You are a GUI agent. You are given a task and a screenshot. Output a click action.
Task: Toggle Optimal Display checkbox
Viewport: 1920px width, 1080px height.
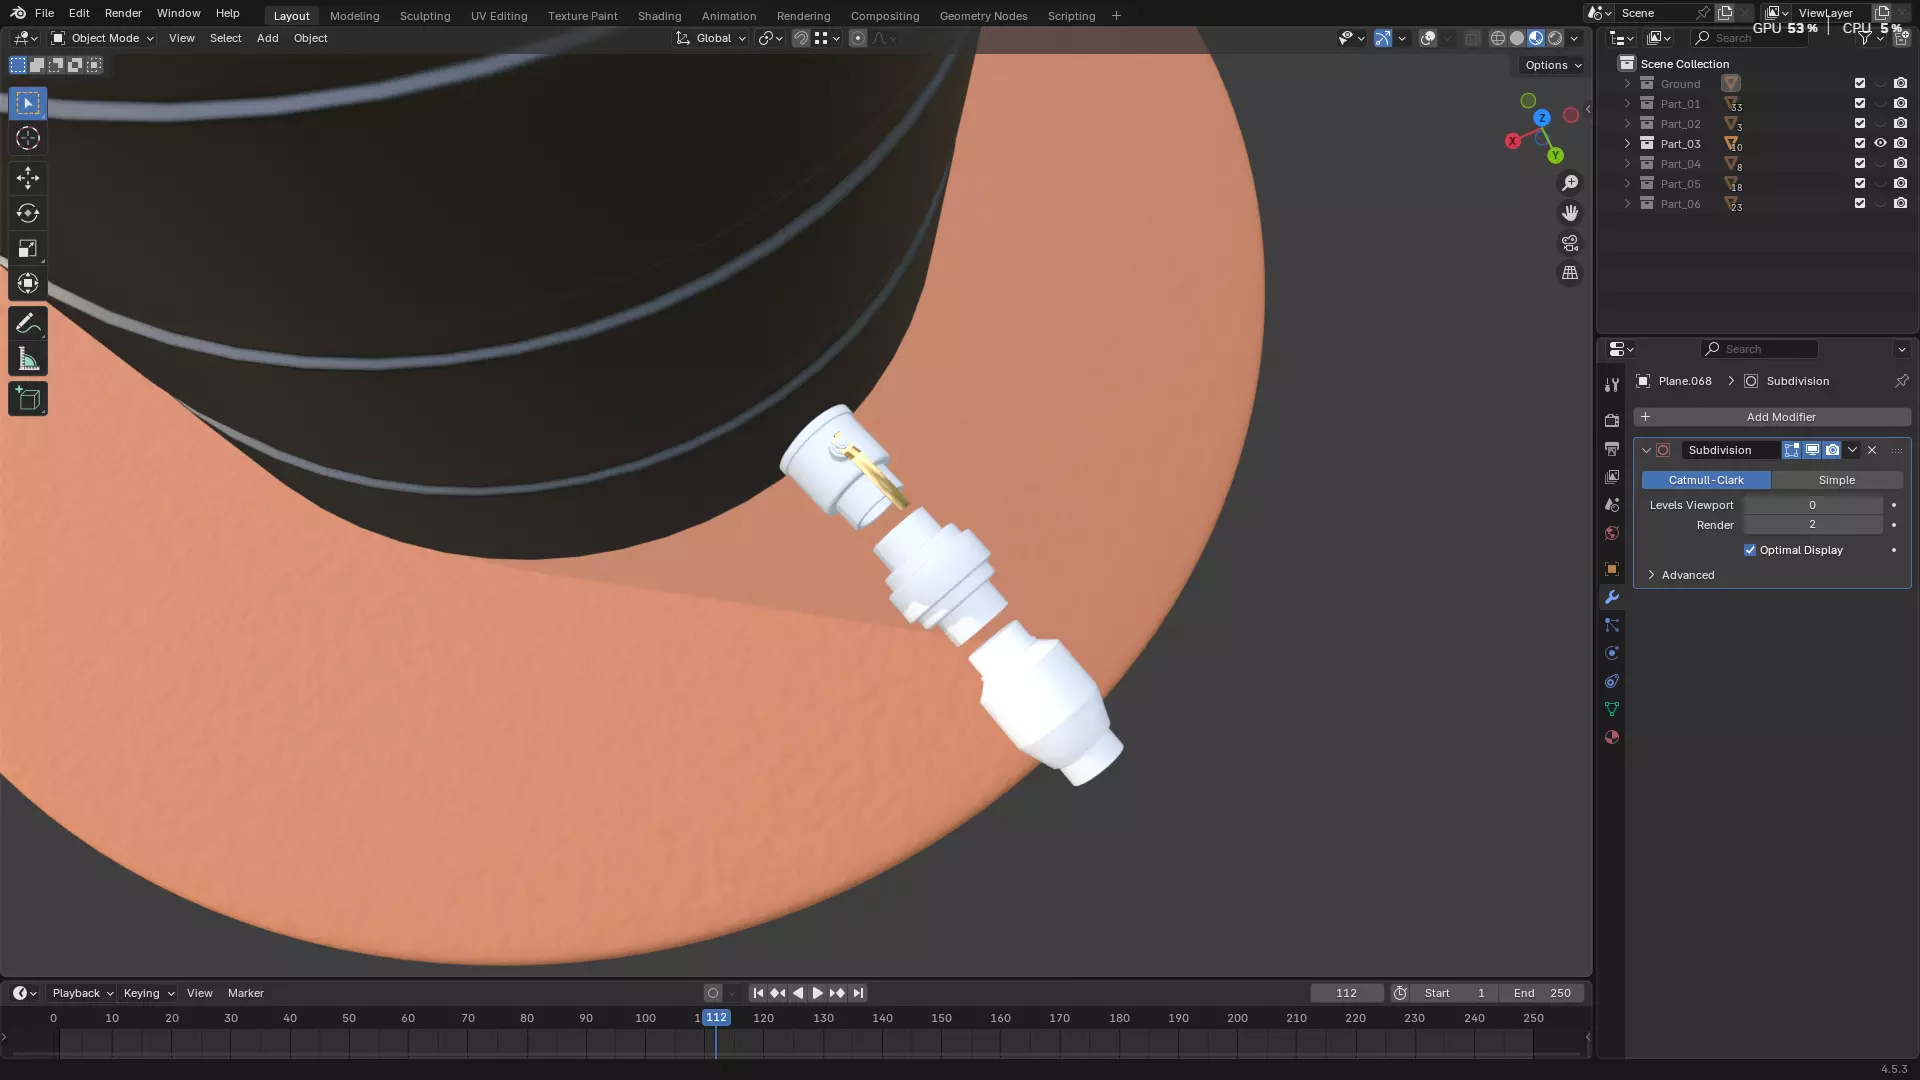1750,550
